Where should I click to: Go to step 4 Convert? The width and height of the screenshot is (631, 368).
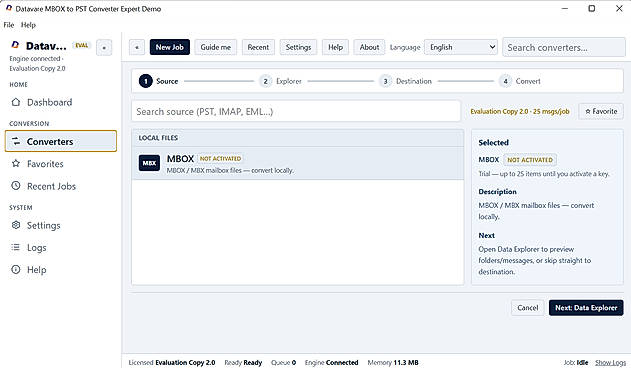tap(520, 81)
